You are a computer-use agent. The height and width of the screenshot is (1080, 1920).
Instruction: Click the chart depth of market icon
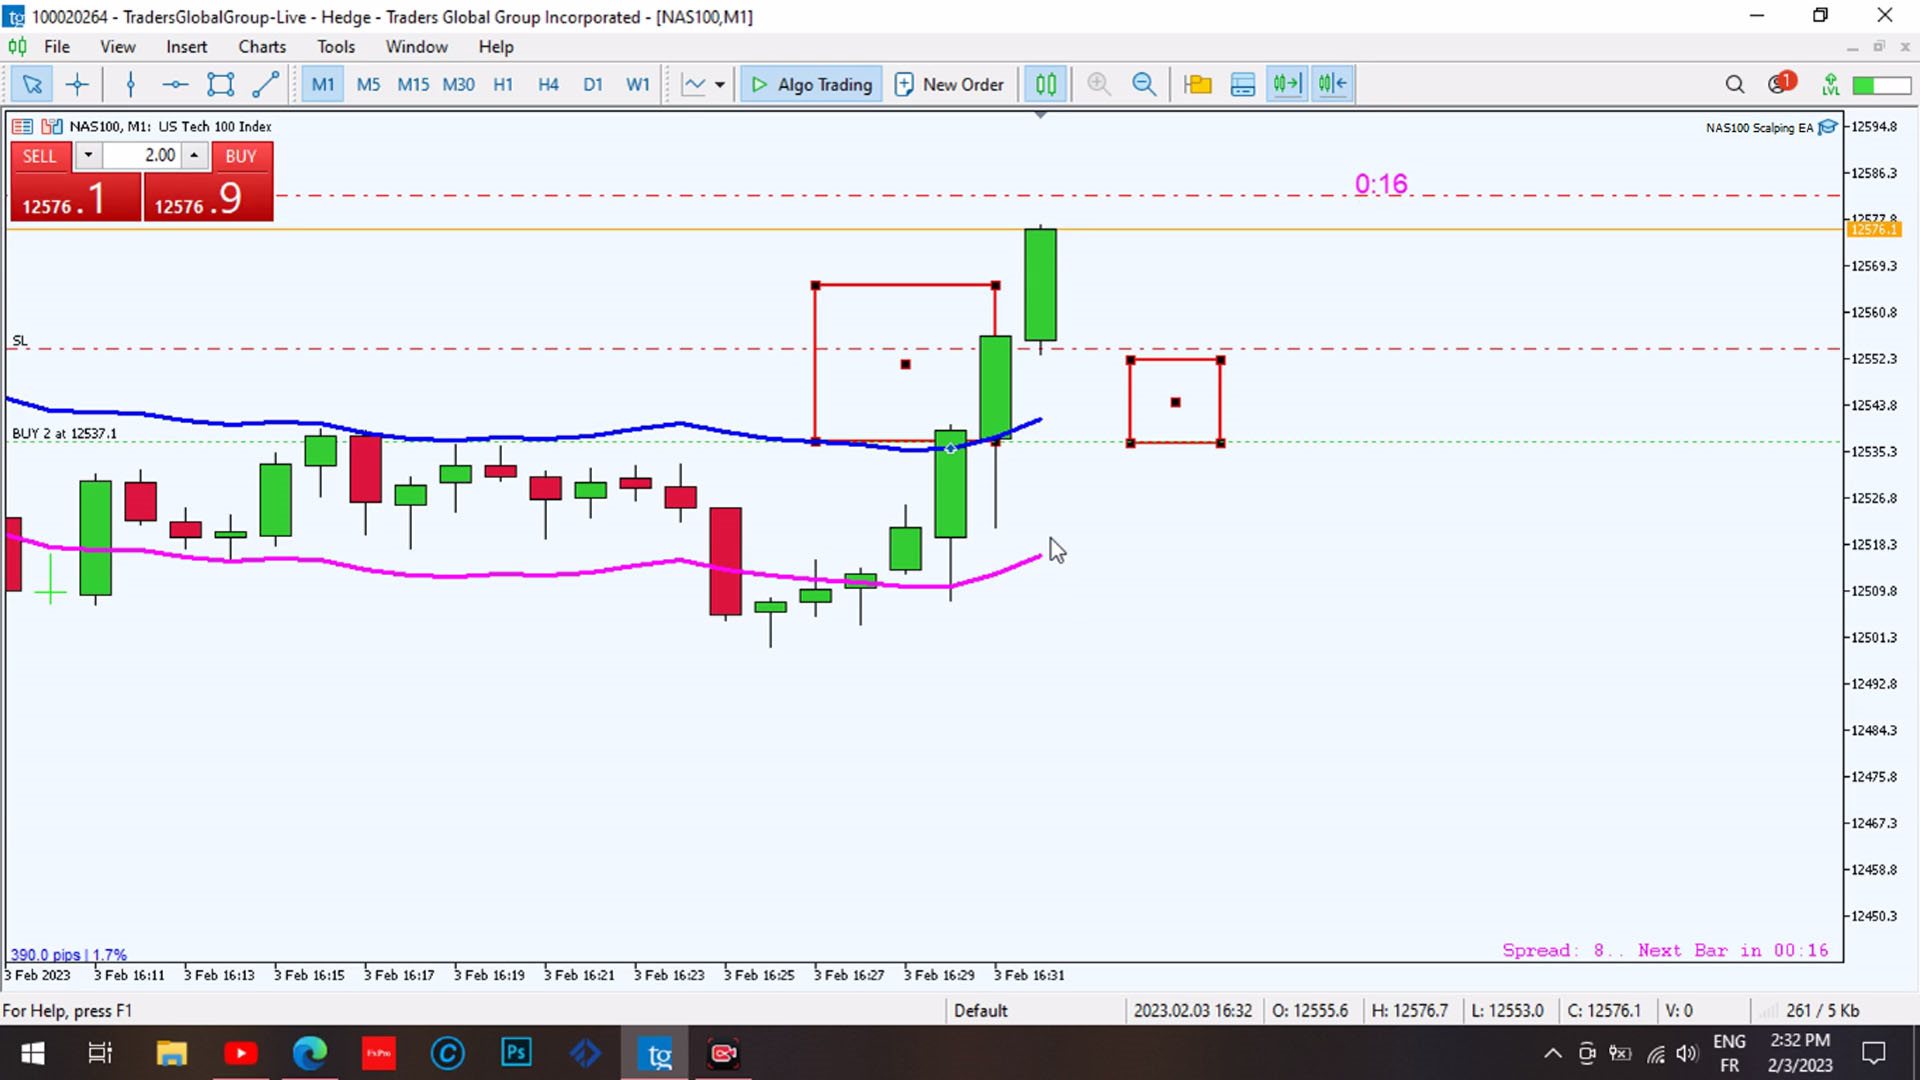[52, 126]
